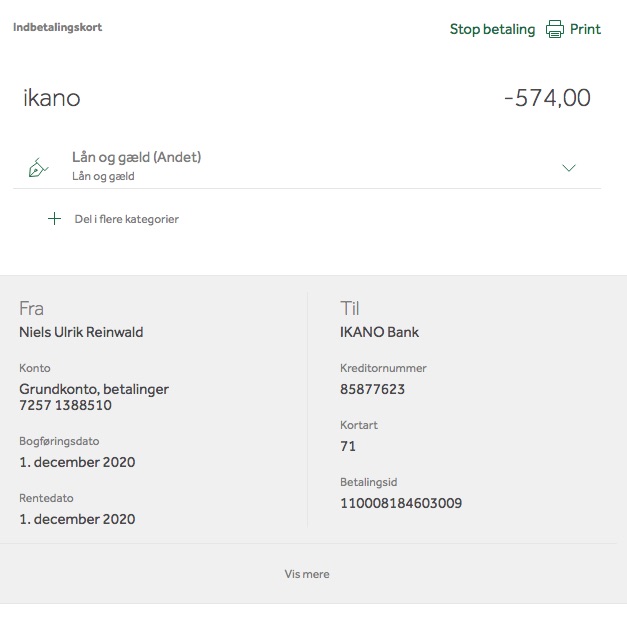Click the pen category icon
Screen dimensions: 627x639
(38, 168)
